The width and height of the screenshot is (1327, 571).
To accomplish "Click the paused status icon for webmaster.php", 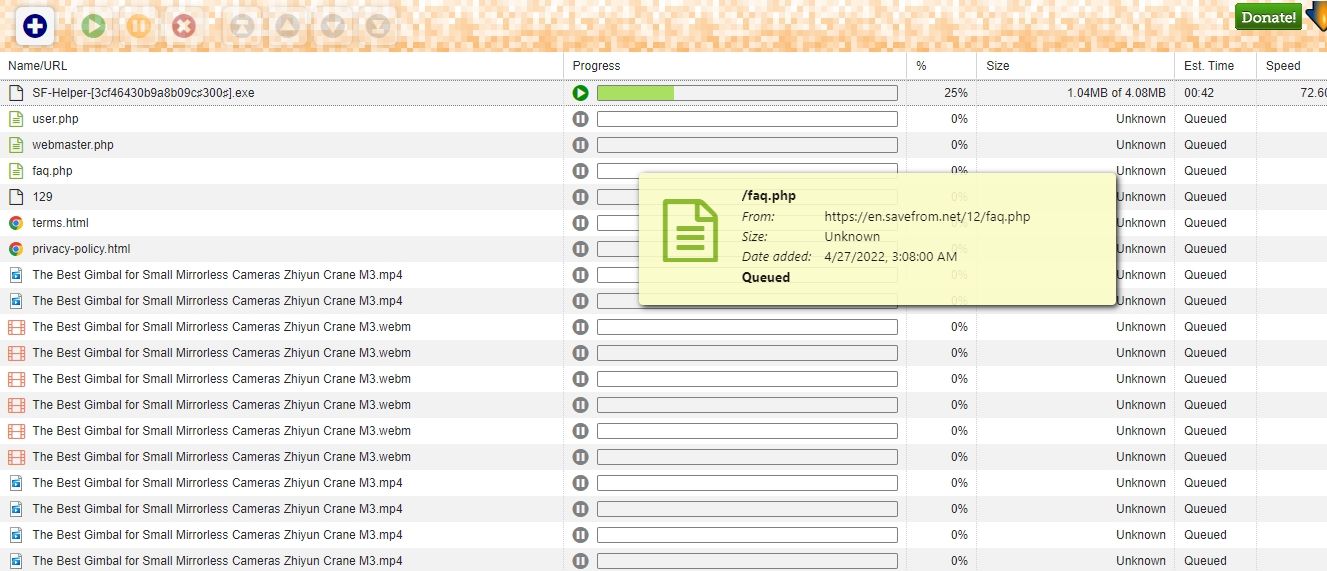I will [x=581, y=145].
